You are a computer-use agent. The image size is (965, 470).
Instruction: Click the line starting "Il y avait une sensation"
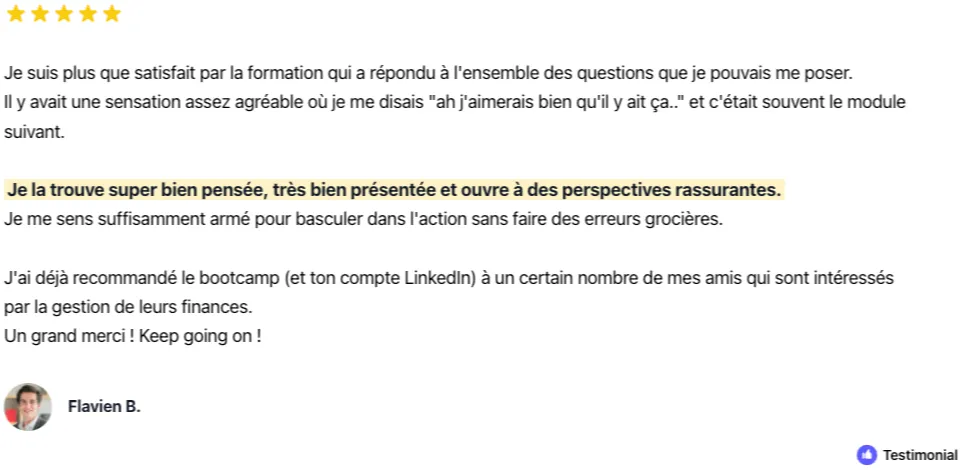pos(455,103)
